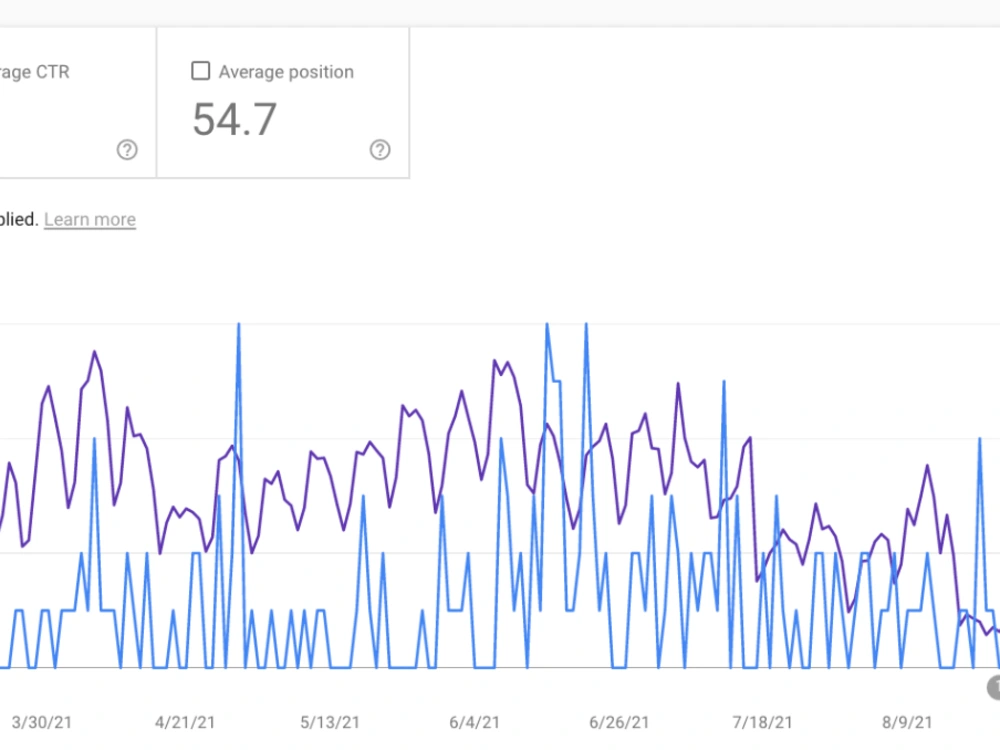The height and width of the screenshot is (750, 1000).
Task: Click the 3/30/21 date axis label
Action: pos(41,723)
